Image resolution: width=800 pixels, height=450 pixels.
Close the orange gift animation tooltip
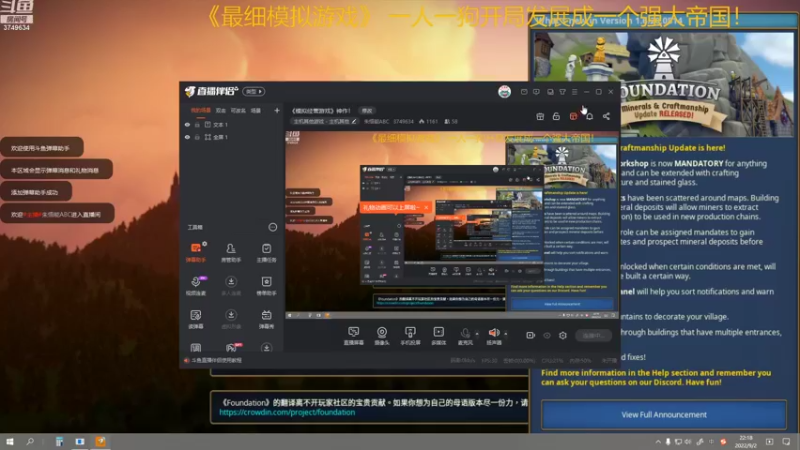tap(426, 208)
